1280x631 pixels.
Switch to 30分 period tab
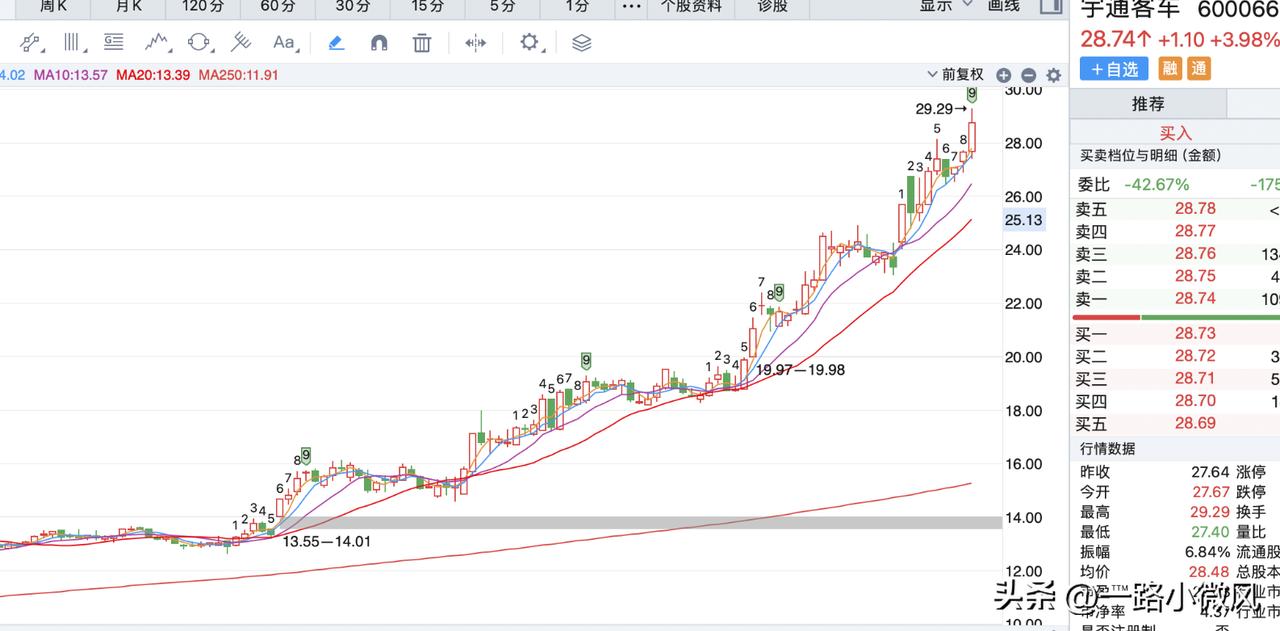tap(353, 6)
